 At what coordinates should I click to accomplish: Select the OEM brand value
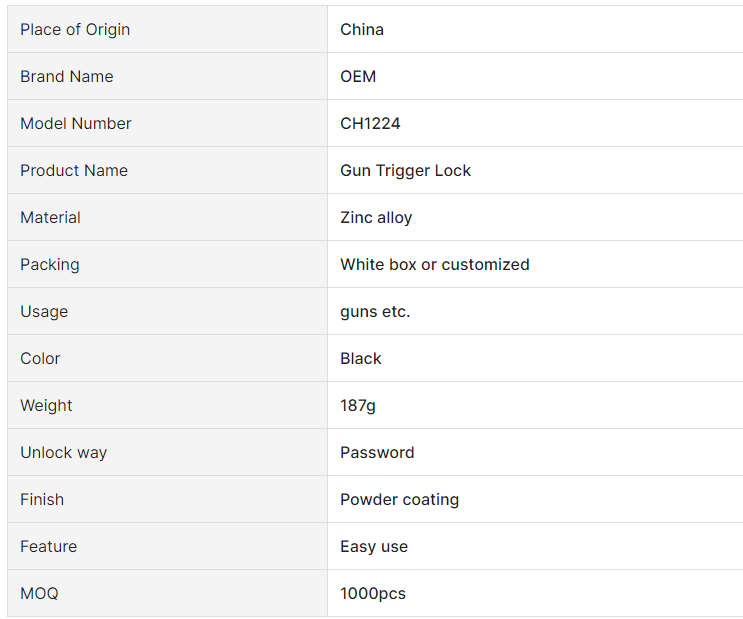coord(358,76)
